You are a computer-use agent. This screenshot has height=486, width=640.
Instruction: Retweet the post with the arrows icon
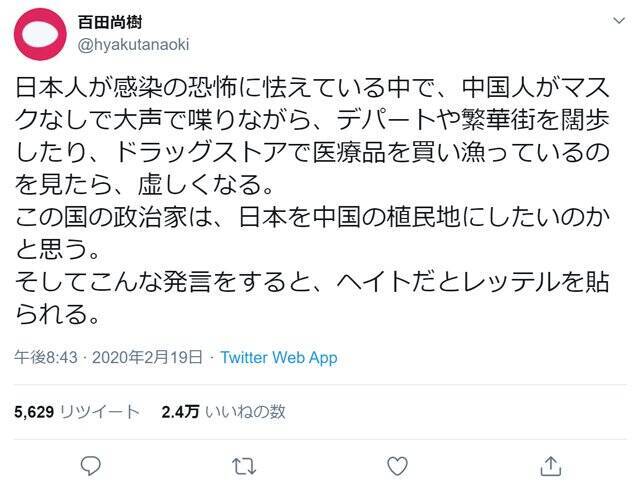[x=244, y=465]
